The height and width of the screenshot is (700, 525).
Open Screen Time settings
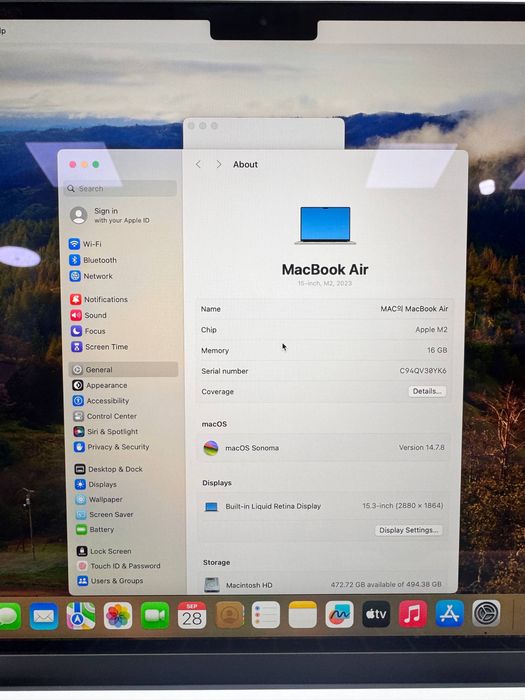coord(100,346)
